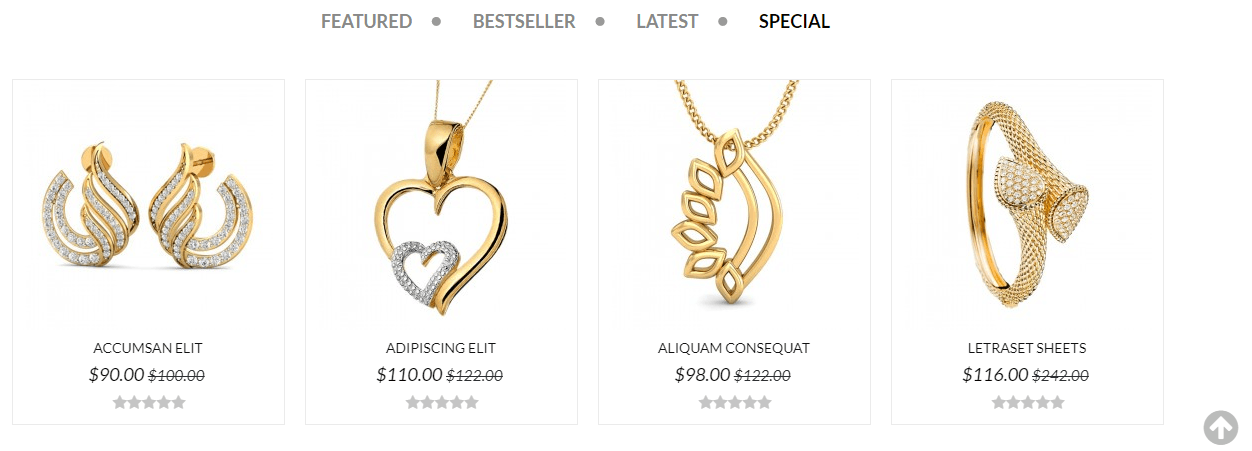The width and height of the screenshot is (1252, 451).
Task: Show the LATEST products tab
Action: (x=667, y=21)
